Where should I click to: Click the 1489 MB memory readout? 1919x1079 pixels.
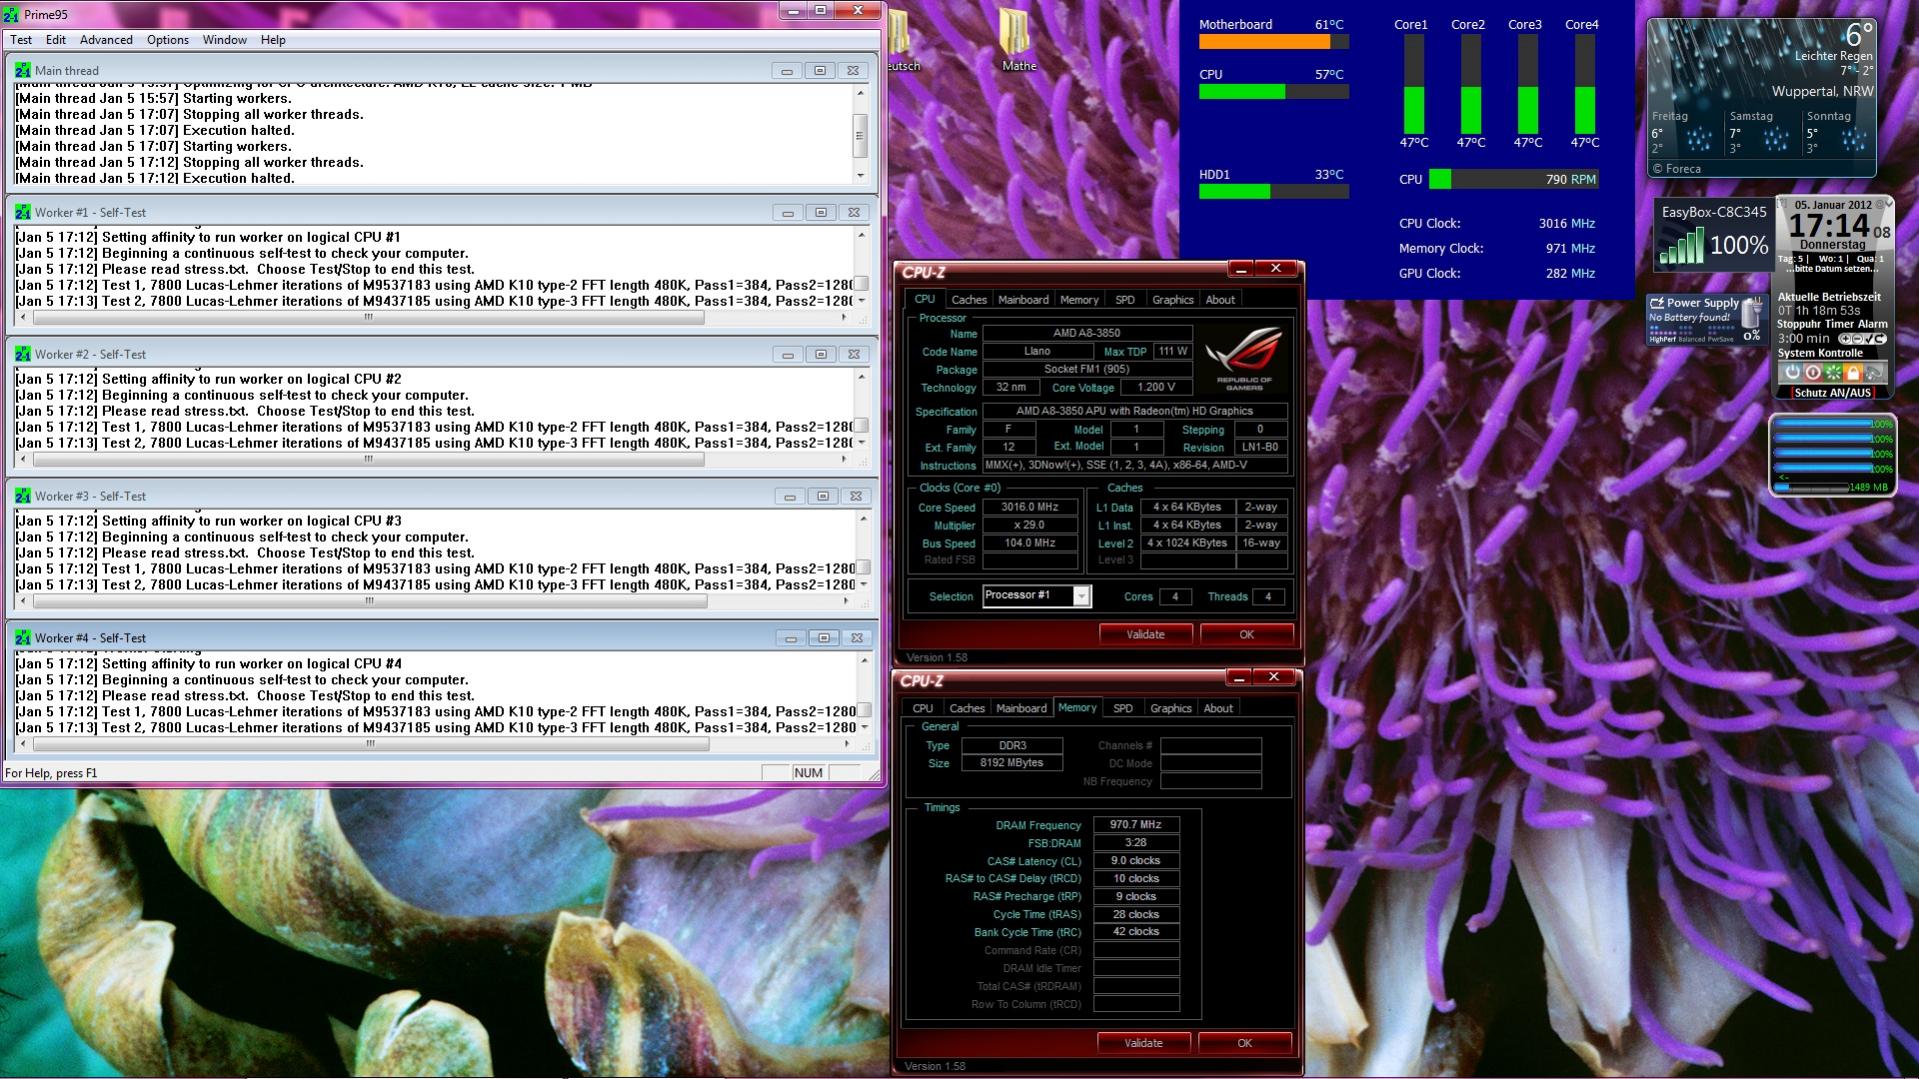point(1868,487)
